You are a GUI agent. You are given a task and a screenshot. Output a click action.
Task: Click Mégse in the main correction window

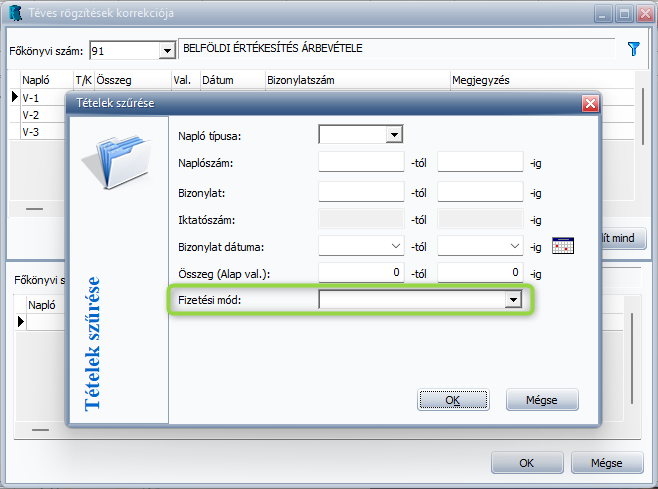pos(607,463)
